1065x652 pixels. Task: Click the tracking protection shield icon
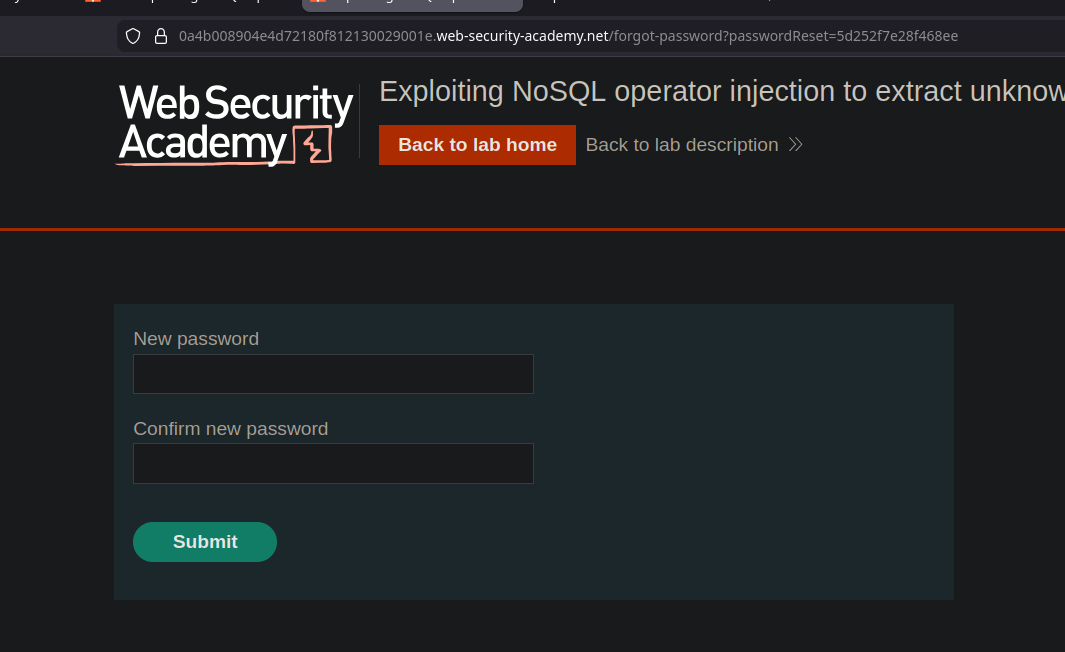coord(133,36)
